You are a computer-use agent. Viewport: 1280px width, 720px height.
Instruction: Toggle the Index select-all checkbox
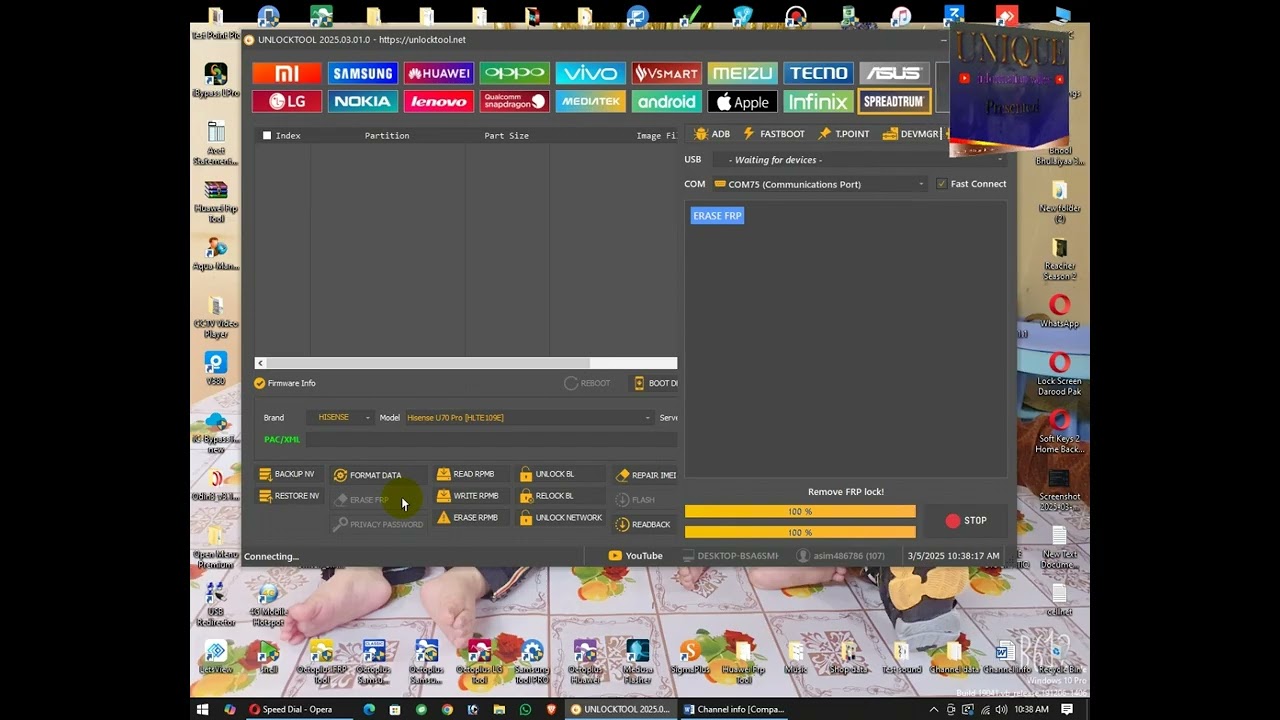pyautogui.click(x=267, y=135)
